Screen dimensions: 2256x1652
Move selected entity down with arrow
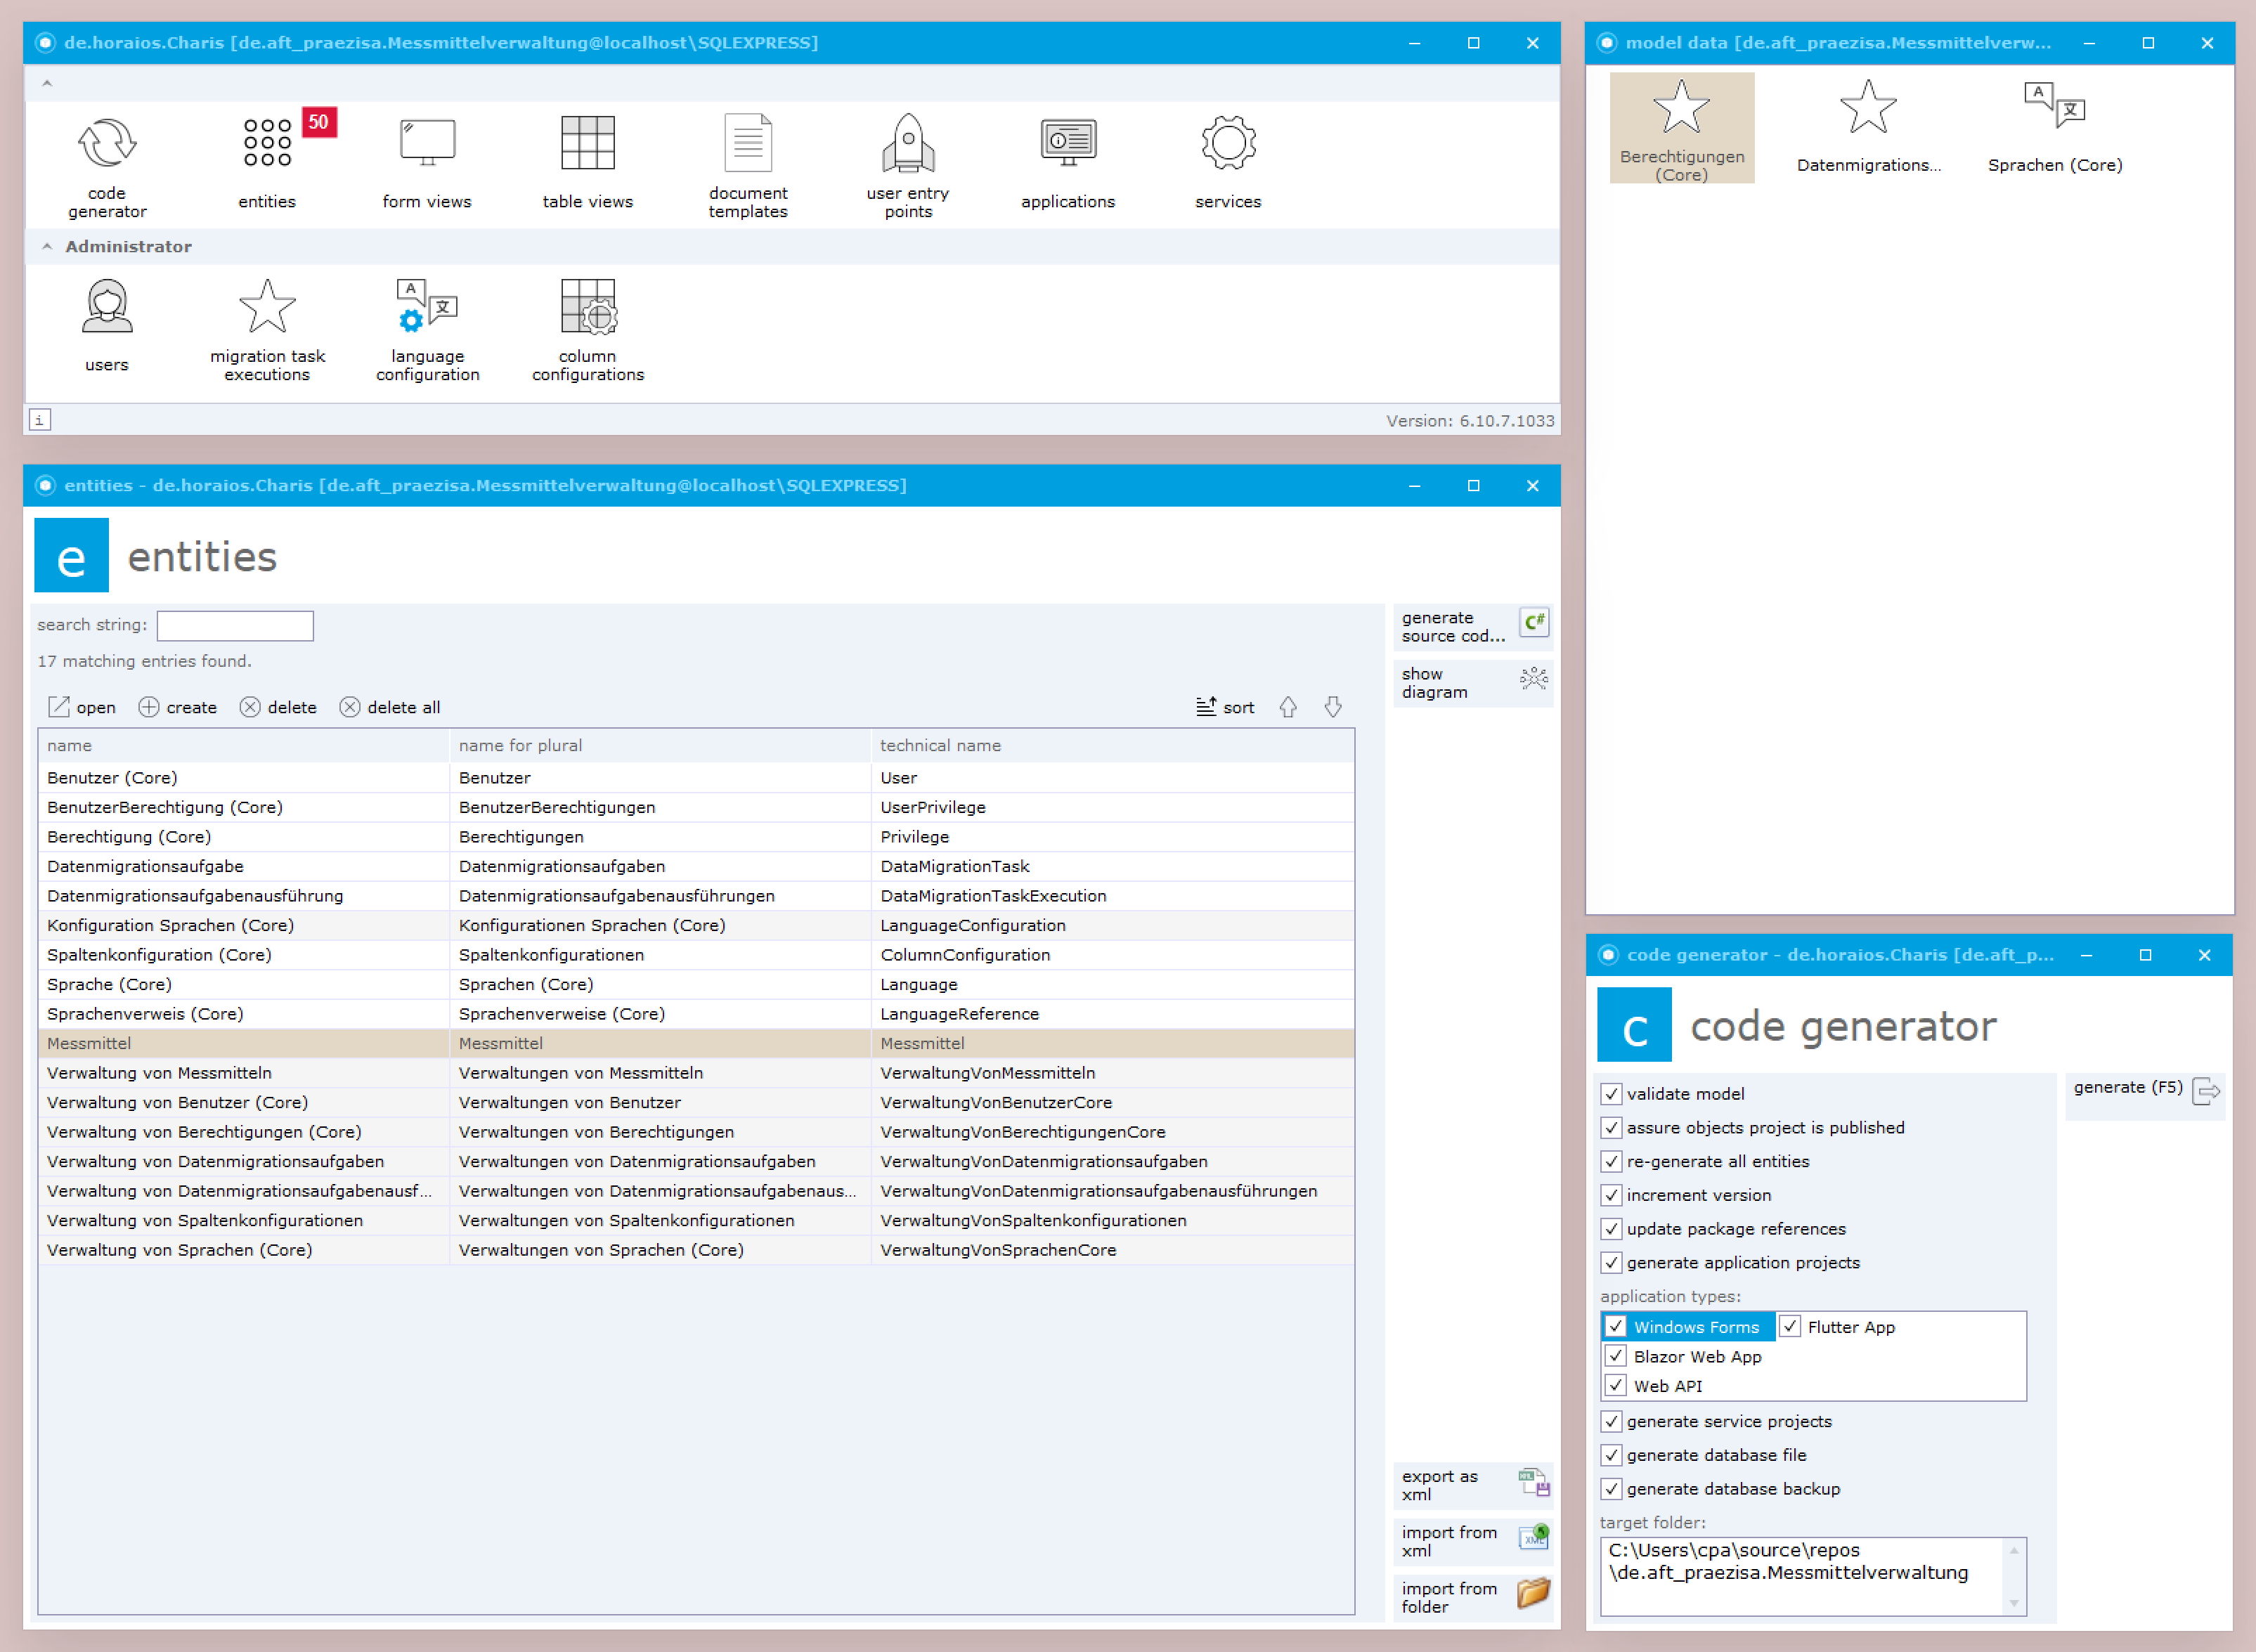point(1333,707)
